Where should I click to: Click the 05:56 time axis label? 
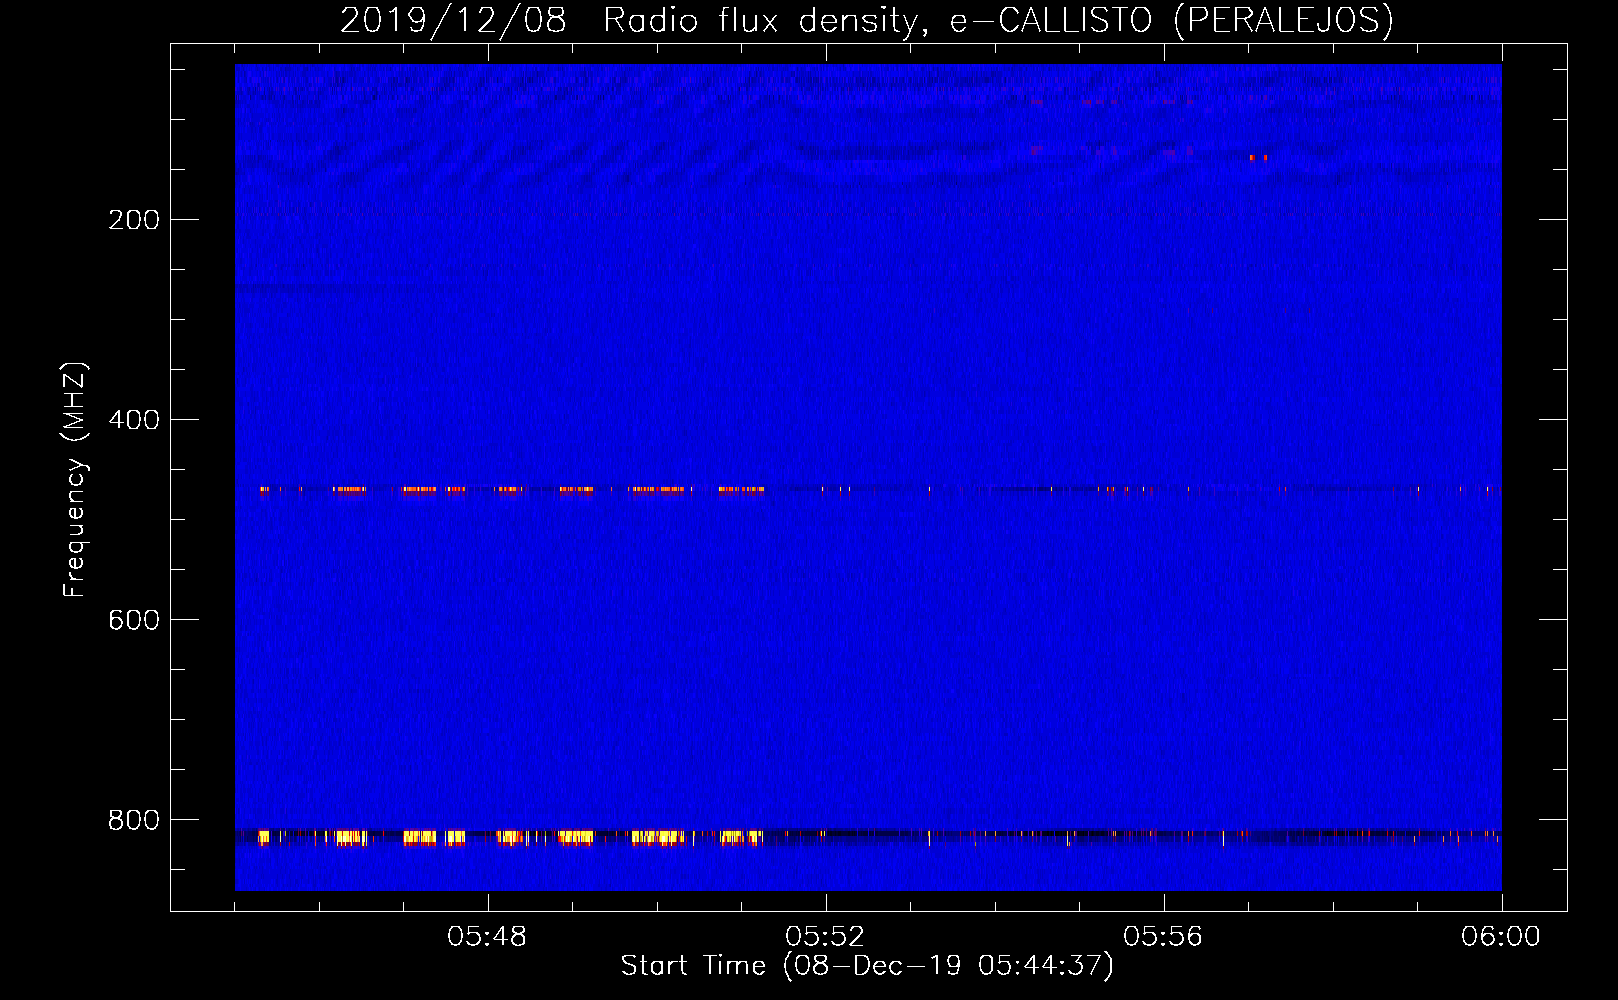pyautogui.click(x=1163, y=937)
